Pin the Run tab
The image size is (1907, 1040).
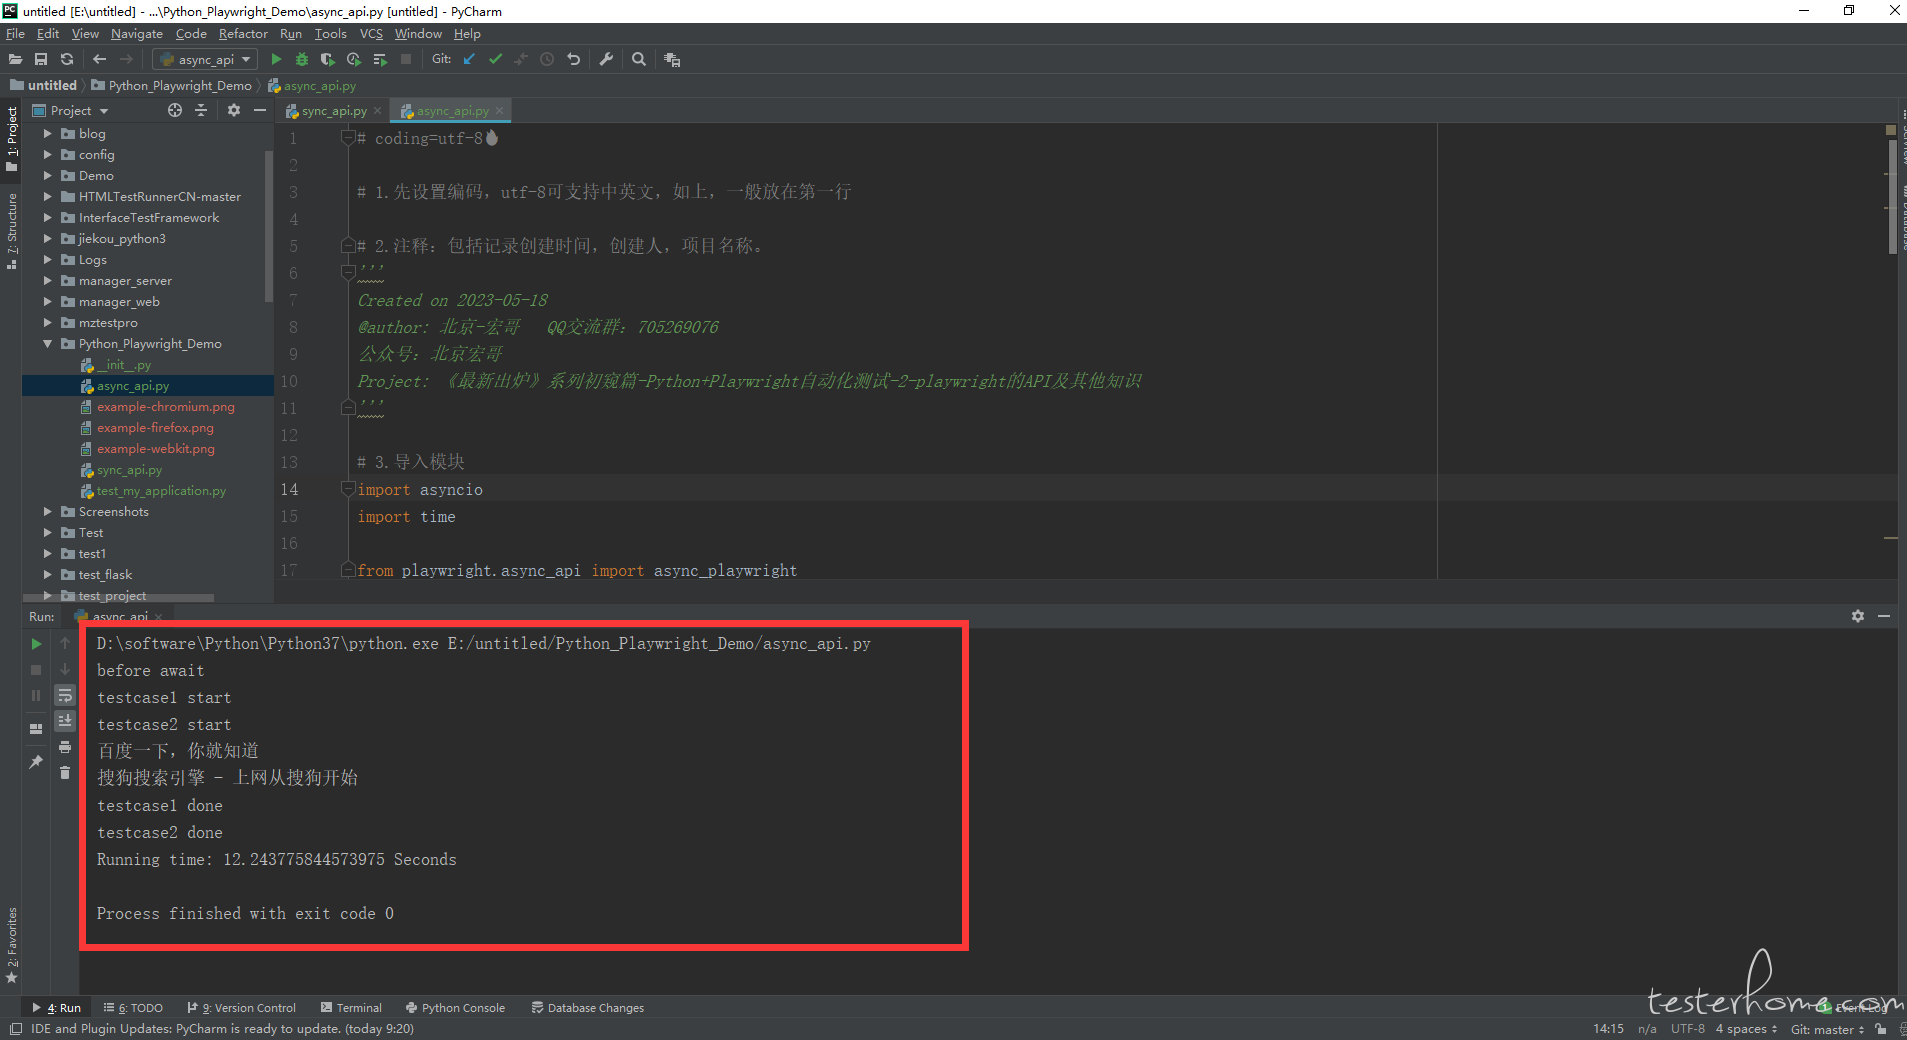pyautogui.click(x=36, y=762)
